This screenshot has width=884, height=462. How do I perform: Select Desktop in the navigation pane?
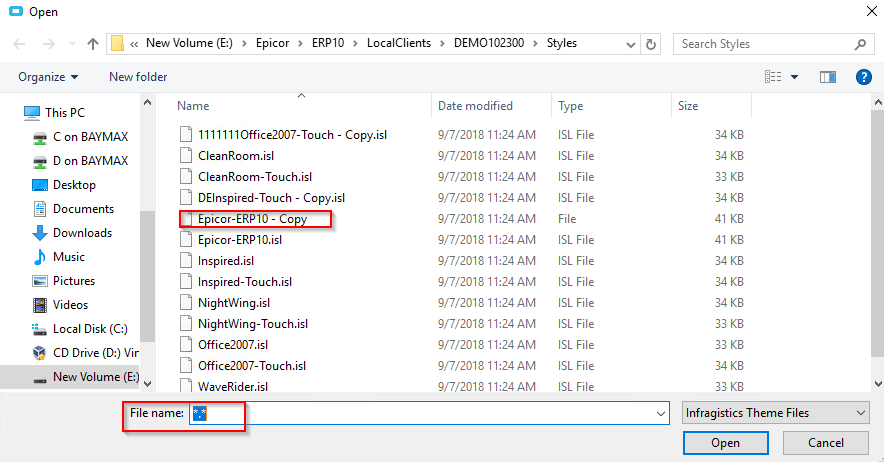pos(64,185)
